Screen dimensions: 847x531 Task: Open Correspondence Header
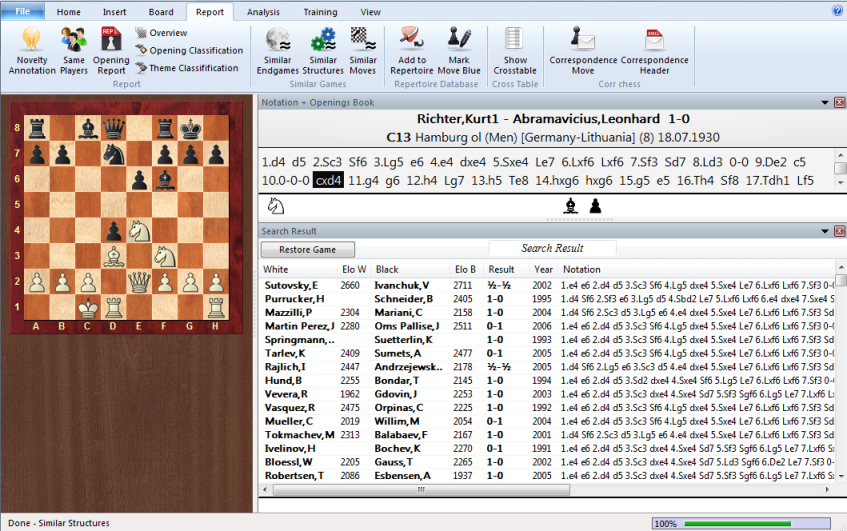(654, 50)
